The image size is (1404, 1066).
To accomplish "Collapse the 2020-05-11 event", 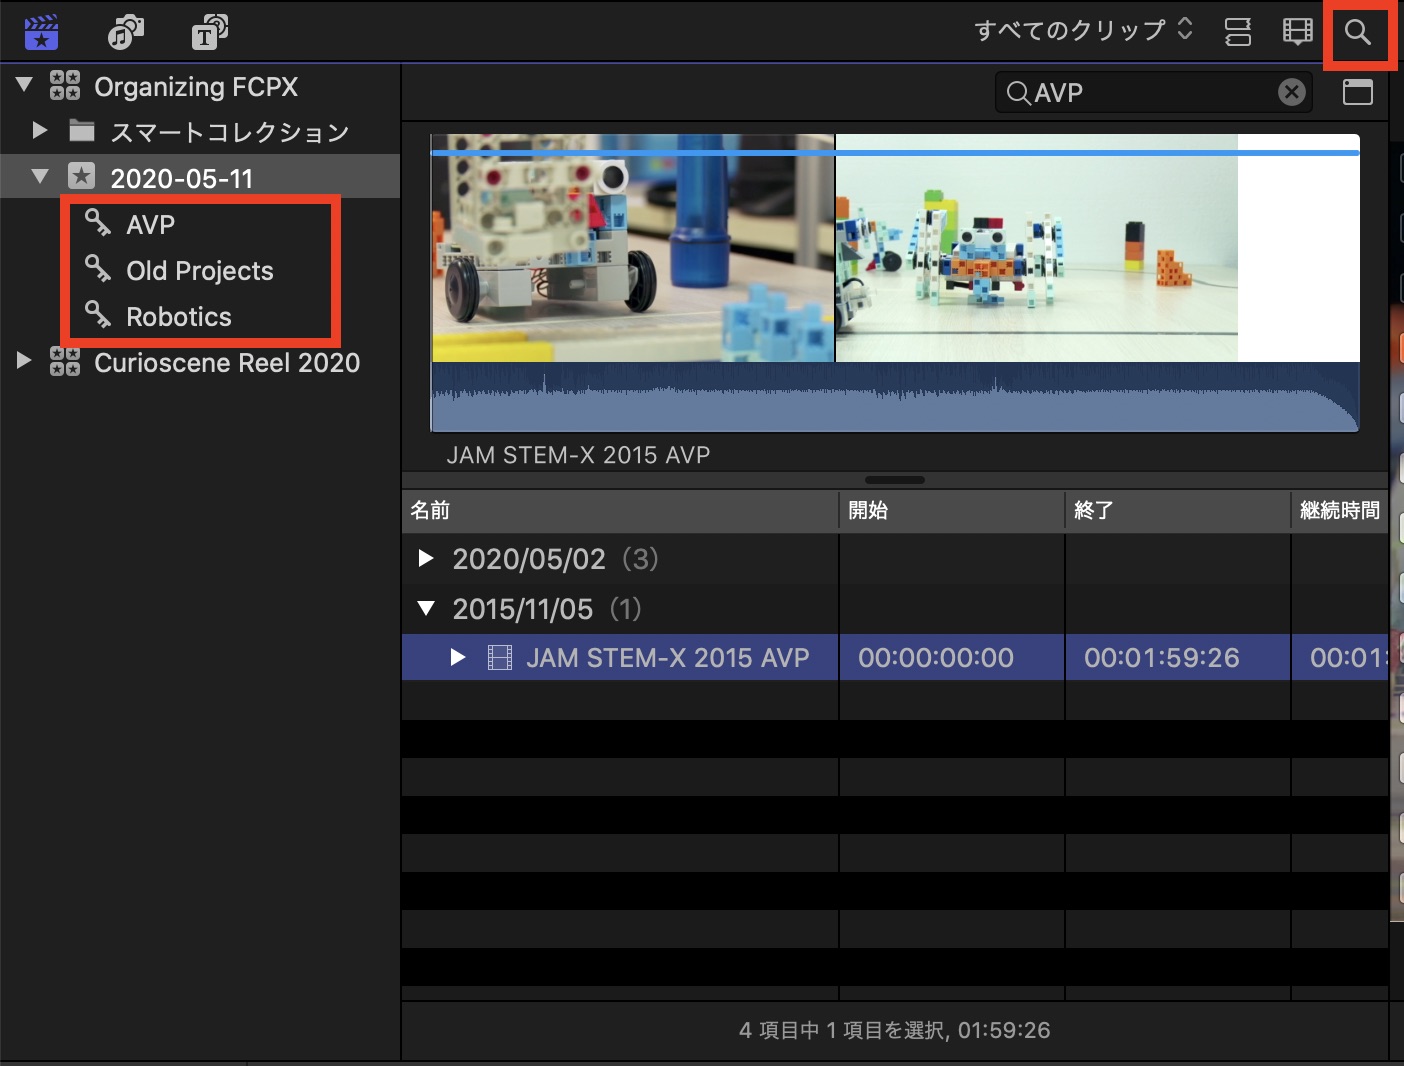I will point(40,177).
